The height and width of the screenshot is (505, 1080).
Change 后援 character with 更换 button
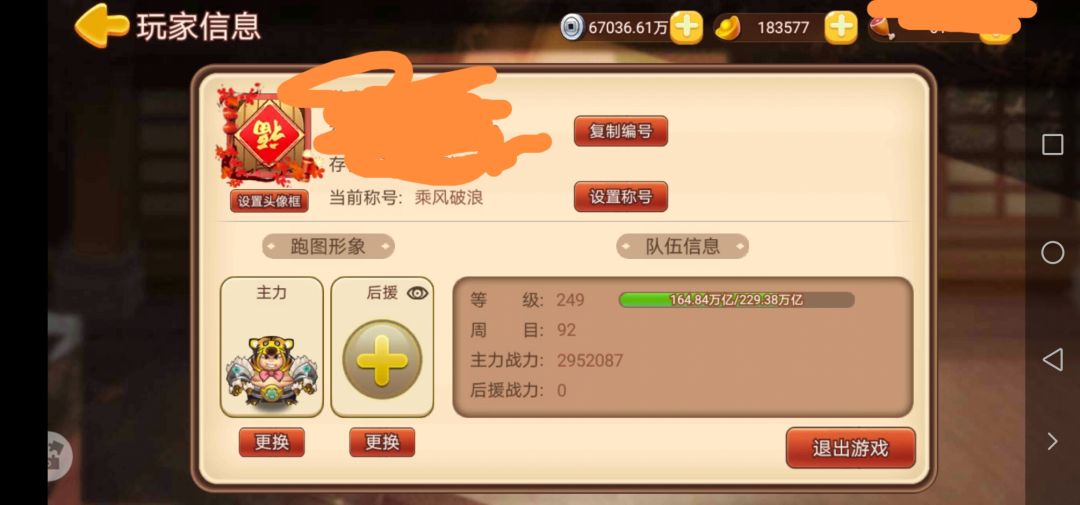(382, 442)
